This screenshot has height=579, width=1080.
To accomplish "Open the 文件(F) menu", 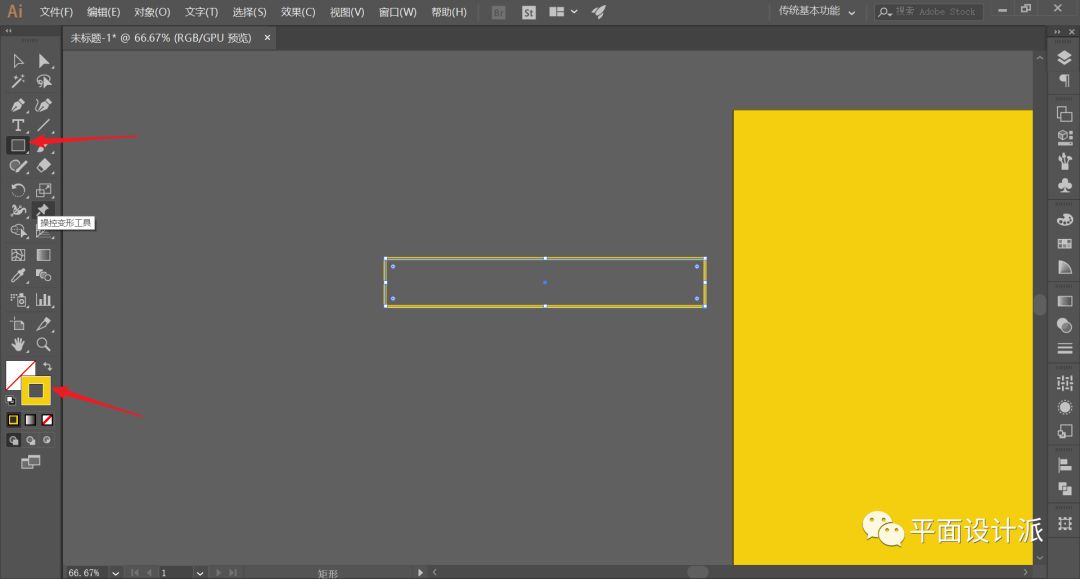I will [x=56, y=12].
